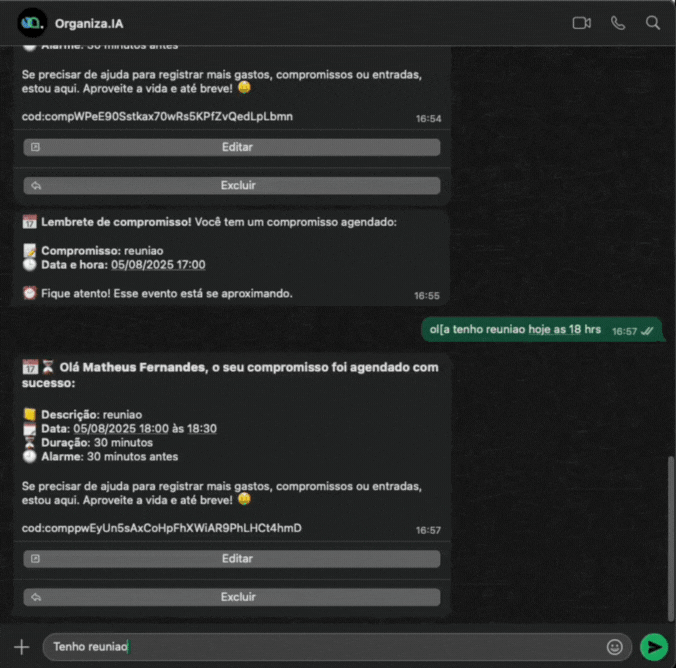Open the Organiza.IA profile picture
Viewport: 676px width, 668px height.
[x=31, y=22]
